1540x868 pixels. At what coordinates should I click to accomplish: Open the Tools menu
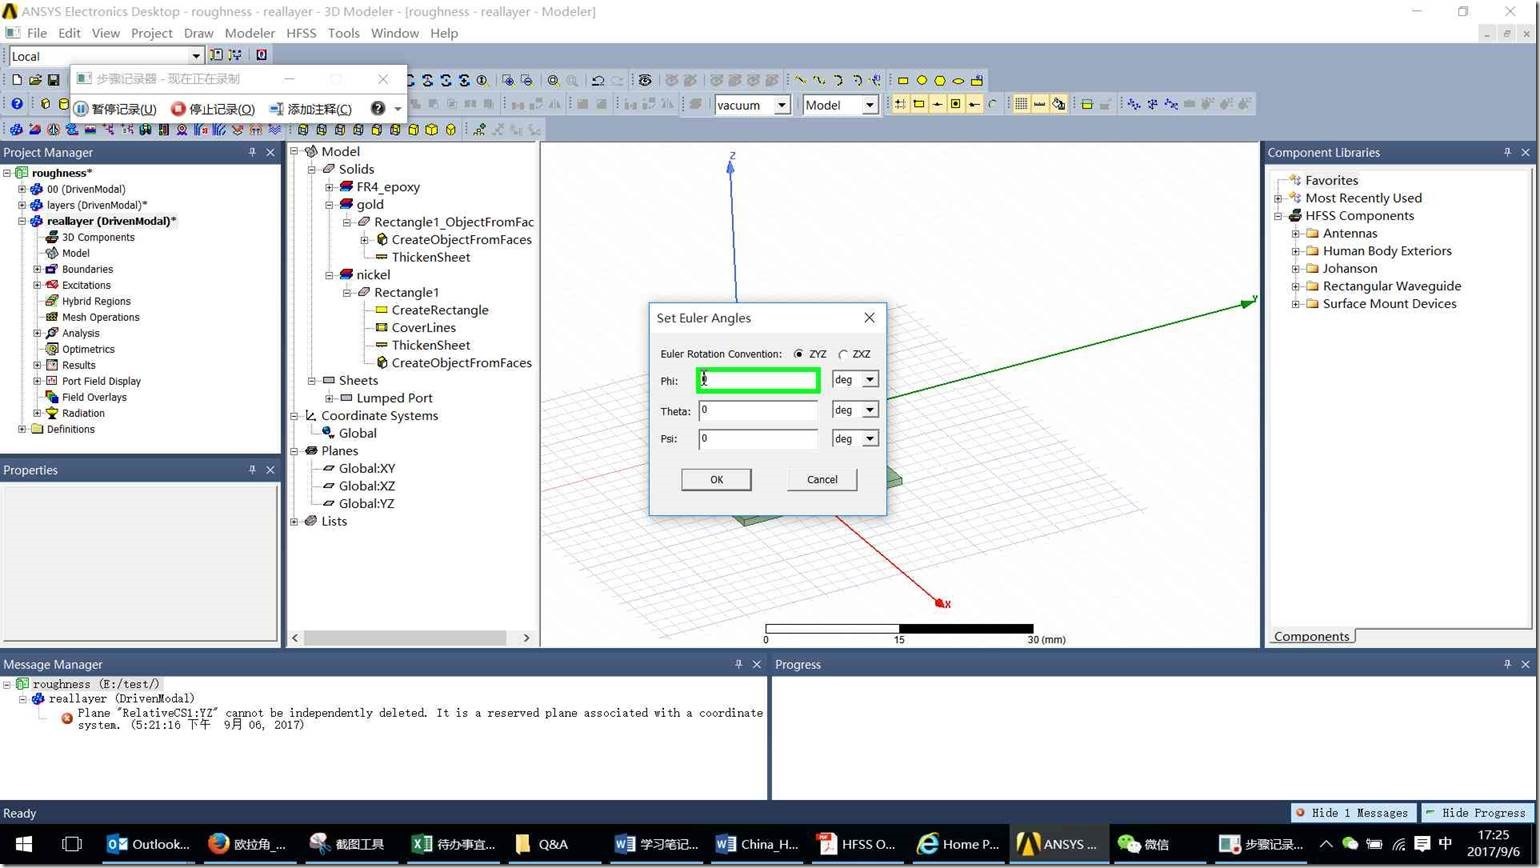point(343,33)
